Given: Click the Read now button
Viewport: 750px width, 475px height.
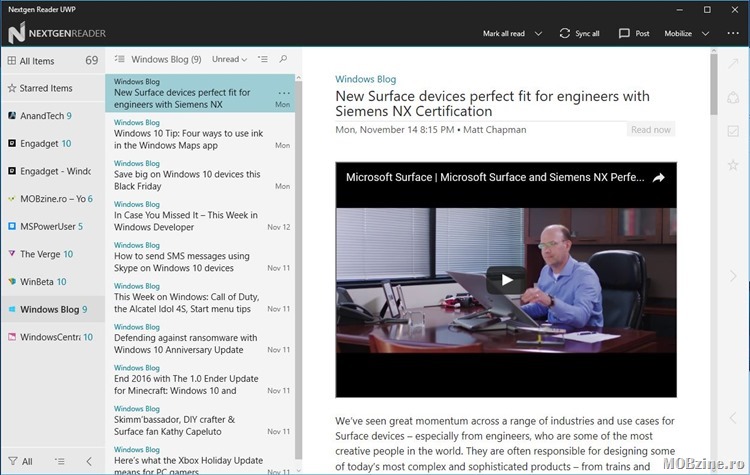Looking at the screenshot, I should click(650, 129).
